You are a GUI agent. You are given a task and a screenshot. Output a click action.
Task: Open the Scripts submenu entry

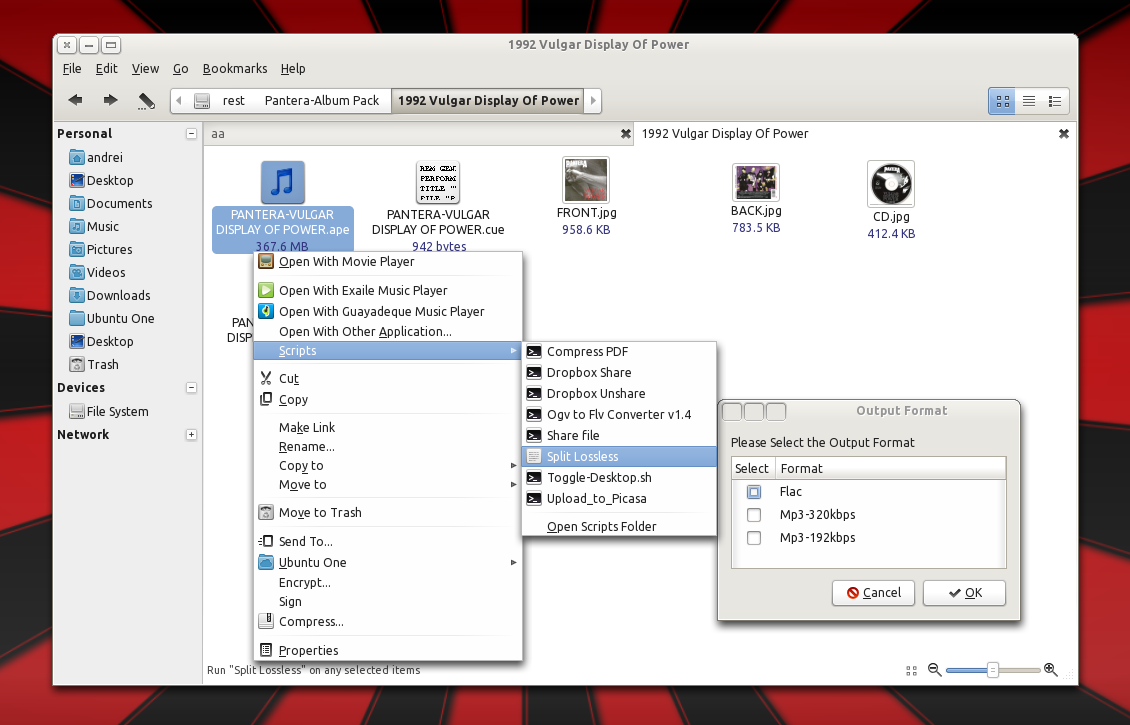click(x=388, y=351)
